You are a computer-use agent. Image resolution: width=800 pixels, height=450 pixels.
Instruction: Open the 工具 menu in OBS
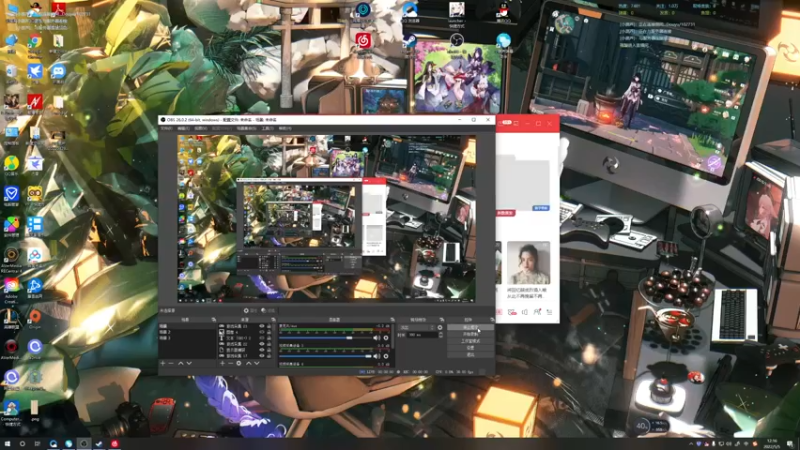268,128
